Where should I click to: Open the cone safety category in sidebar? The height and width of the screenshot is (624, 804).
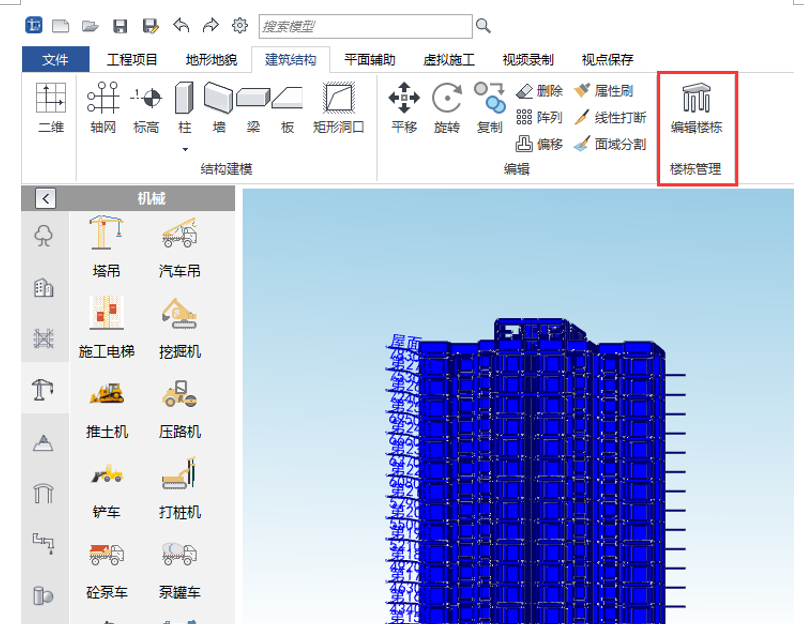(x=44, y=442)
